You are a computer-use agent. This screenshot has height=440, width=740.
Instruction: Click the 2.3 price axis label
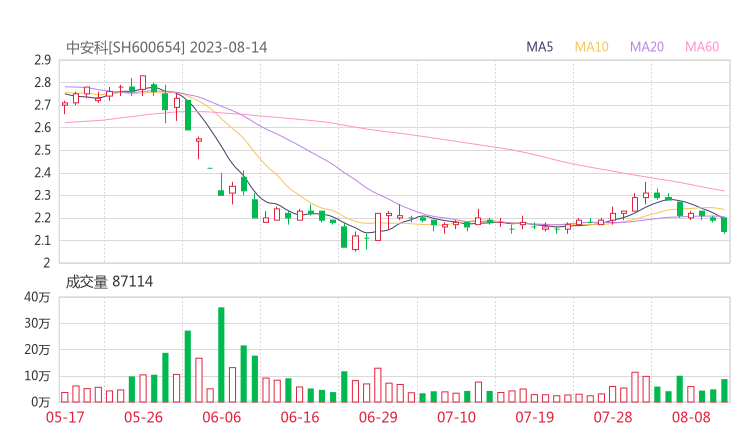tap(42, 195)
